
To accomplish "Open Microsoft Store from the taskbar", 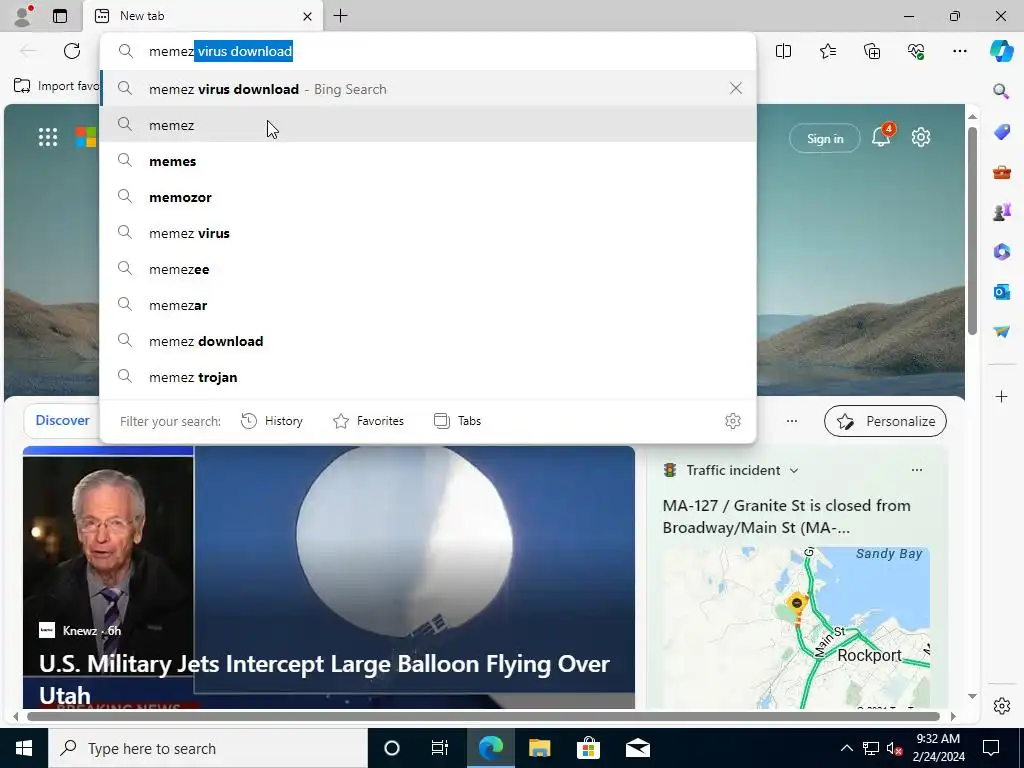I will point(588,748).
